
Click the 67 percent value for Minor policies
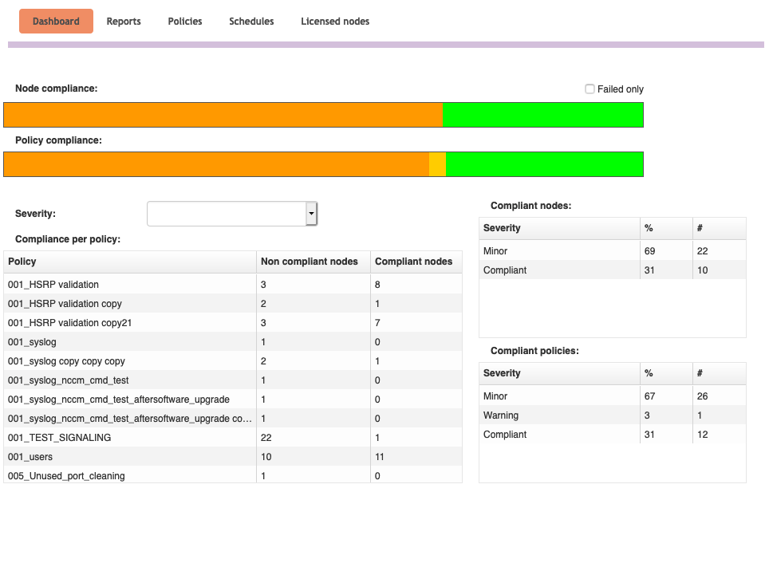click(650, 396)
